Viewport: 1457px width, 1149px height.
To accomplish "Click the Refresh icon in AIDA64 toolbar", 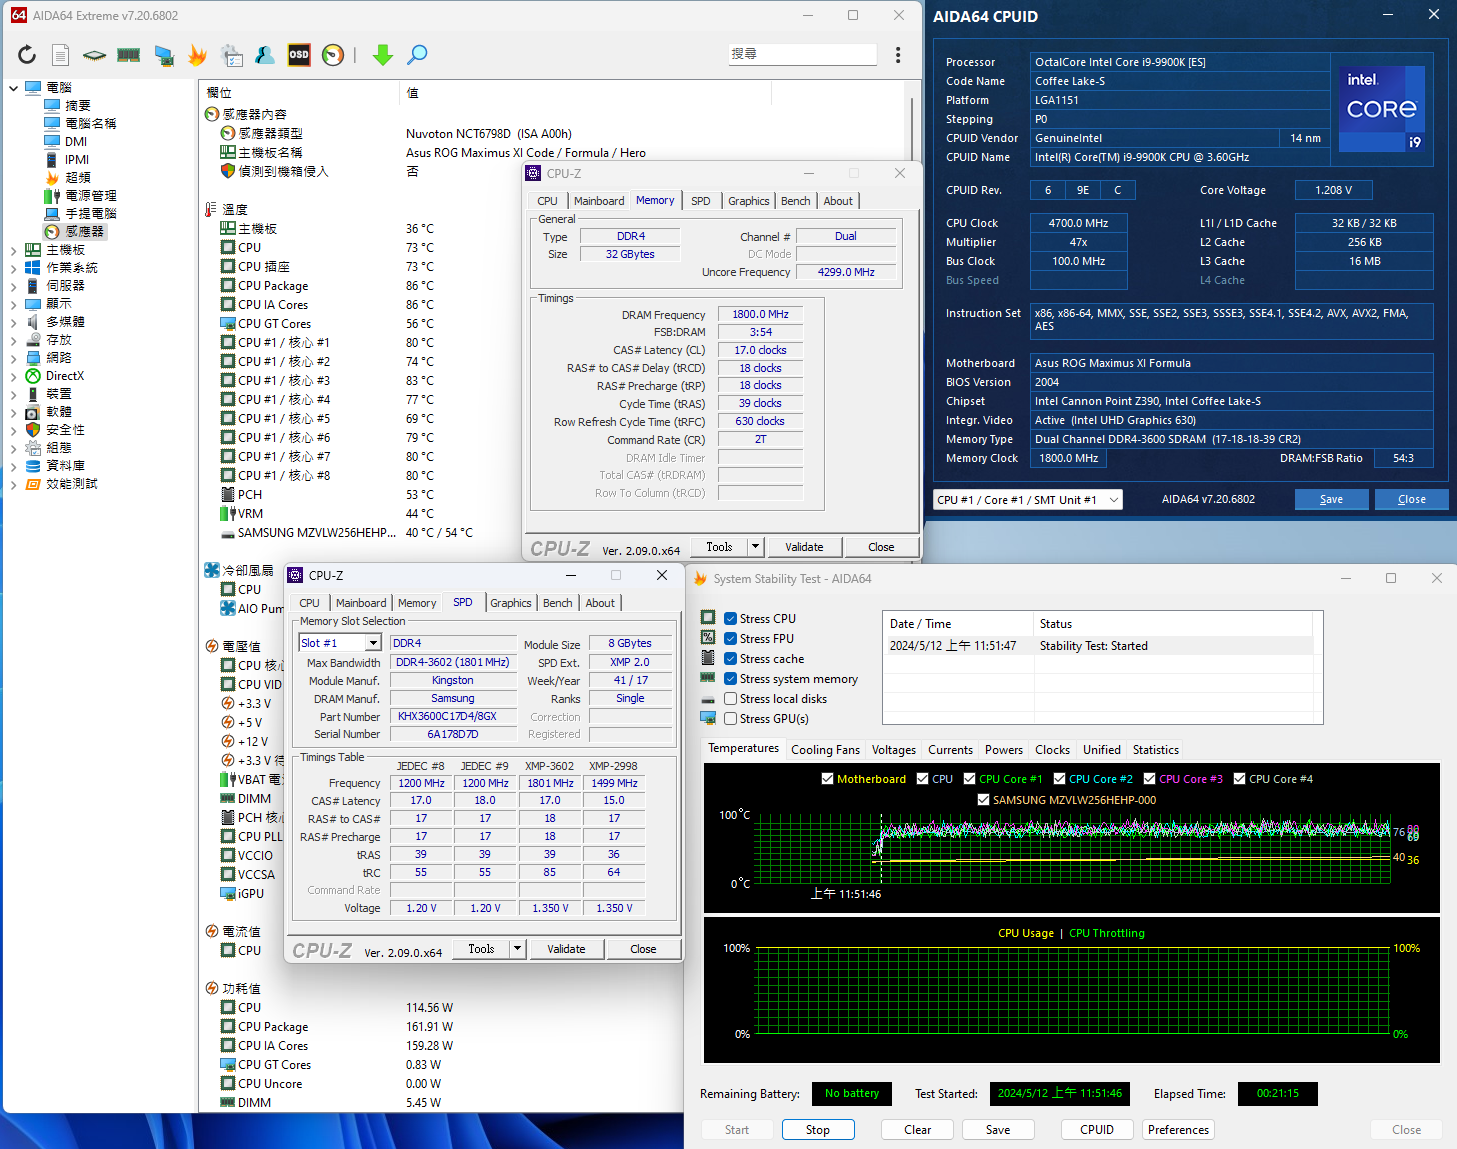I will (x=27, y=55).
